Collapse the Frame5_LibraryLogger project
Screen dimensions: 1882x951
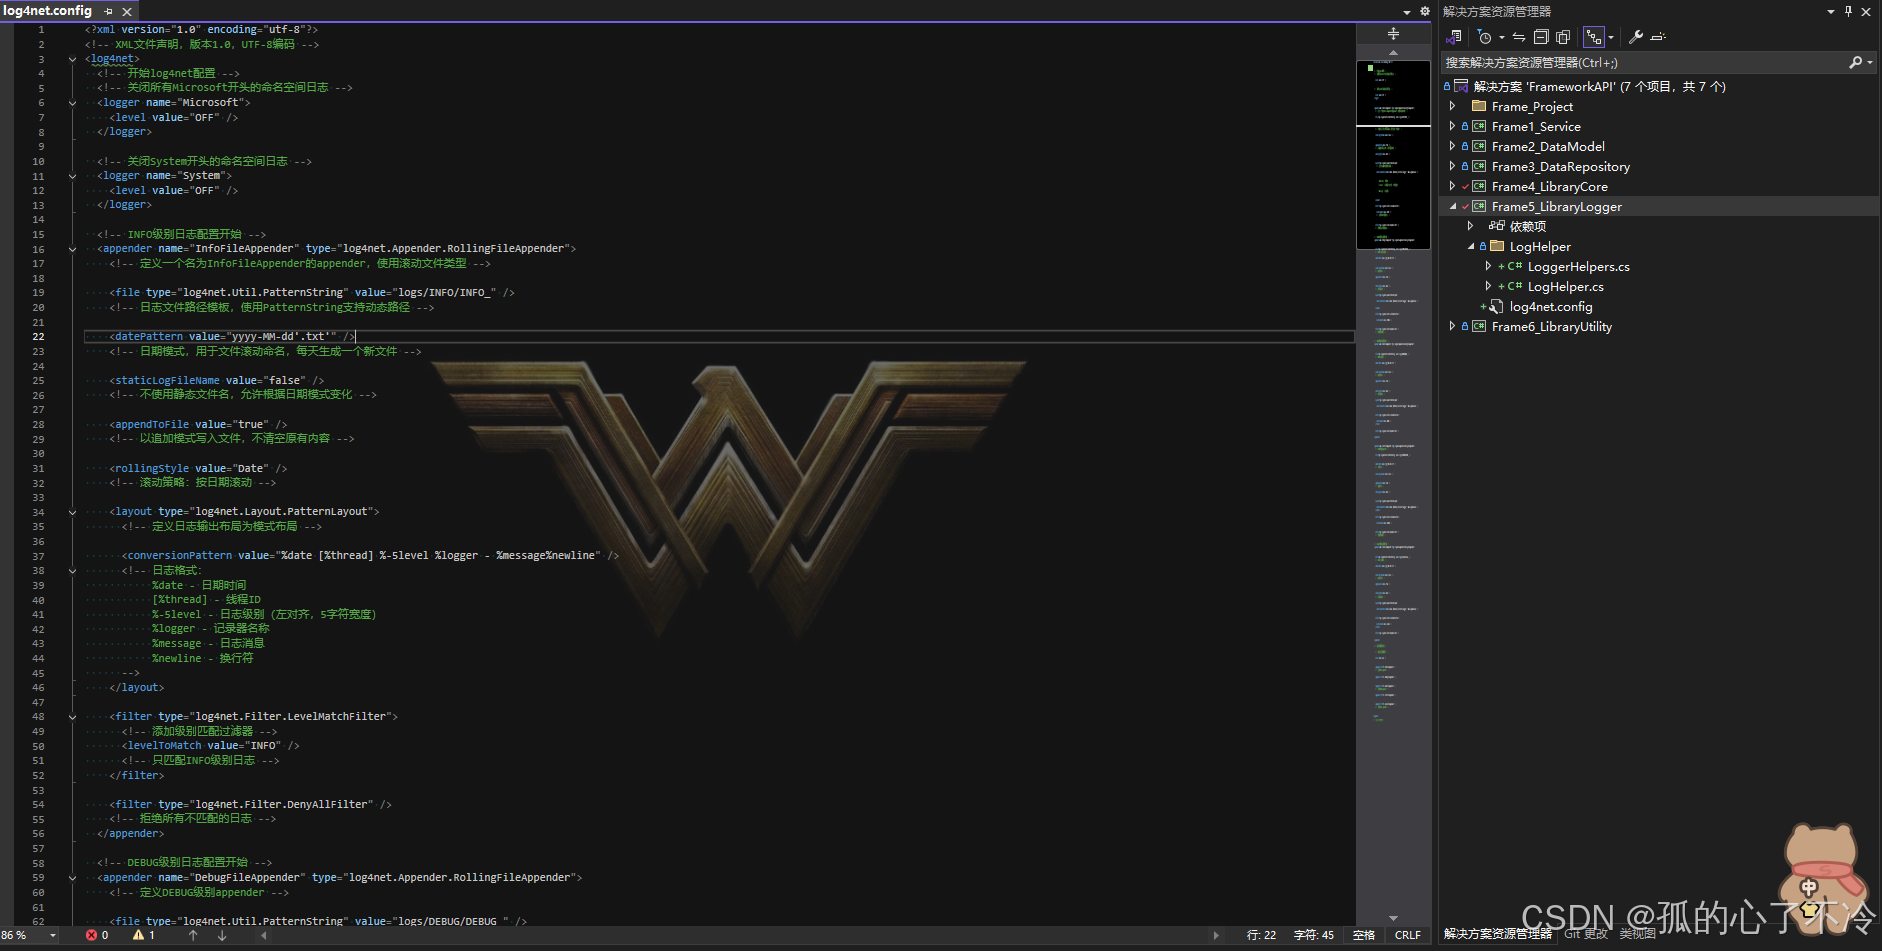click(x=1452, y=206)
